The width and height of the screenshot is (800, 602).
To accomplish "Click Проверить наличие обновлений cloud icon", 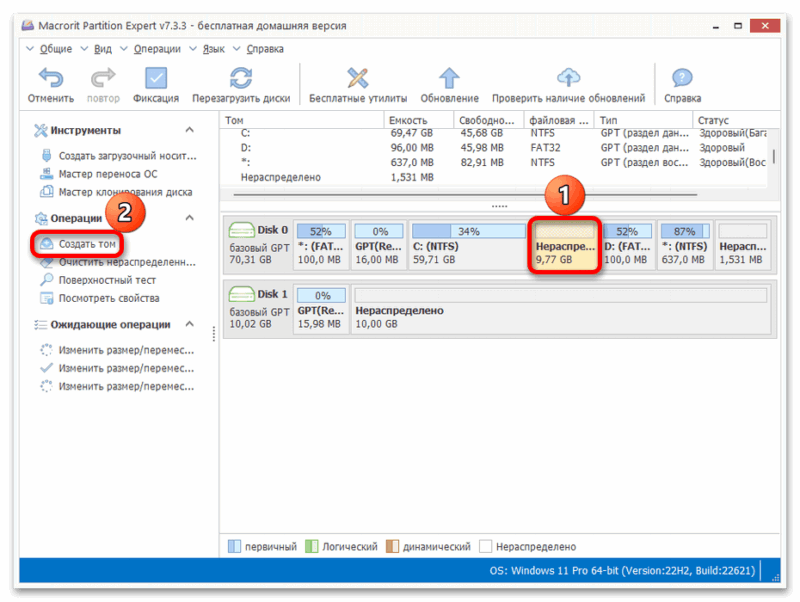I will point(568,78).
